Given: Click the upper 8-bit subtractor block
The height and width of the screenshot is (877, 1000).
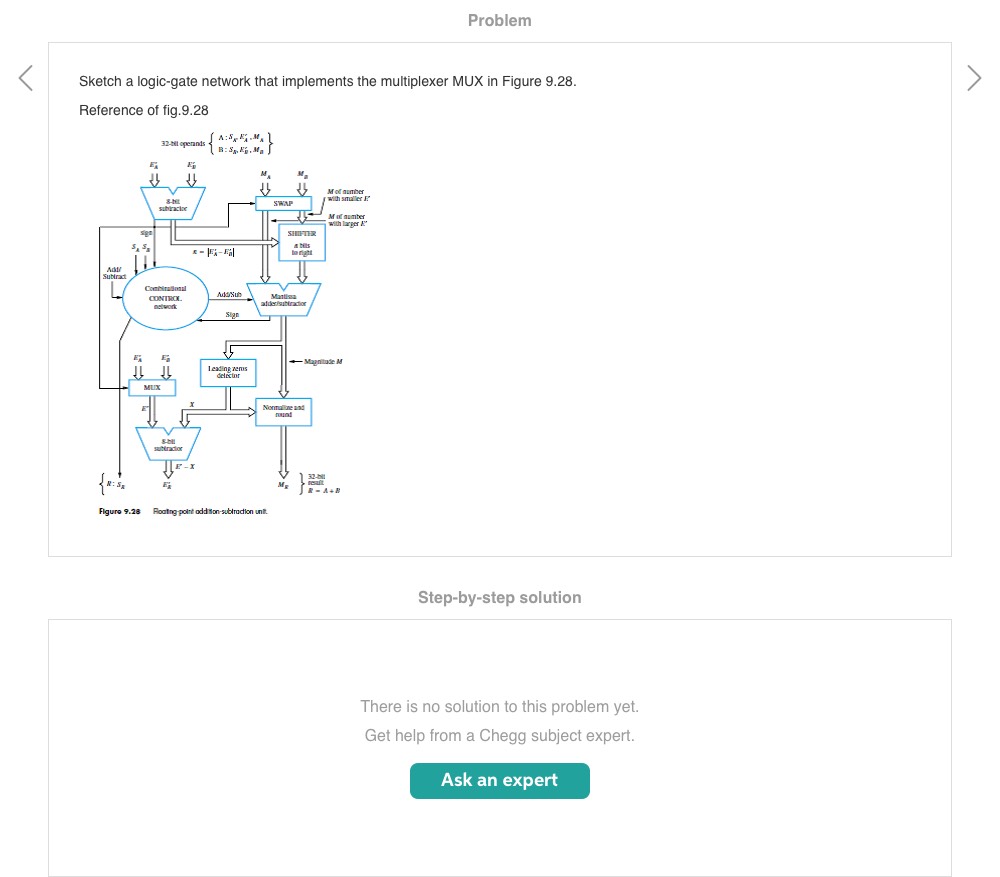Looking at the screenshot, I should pyautogui.click(x=173, y=204).
